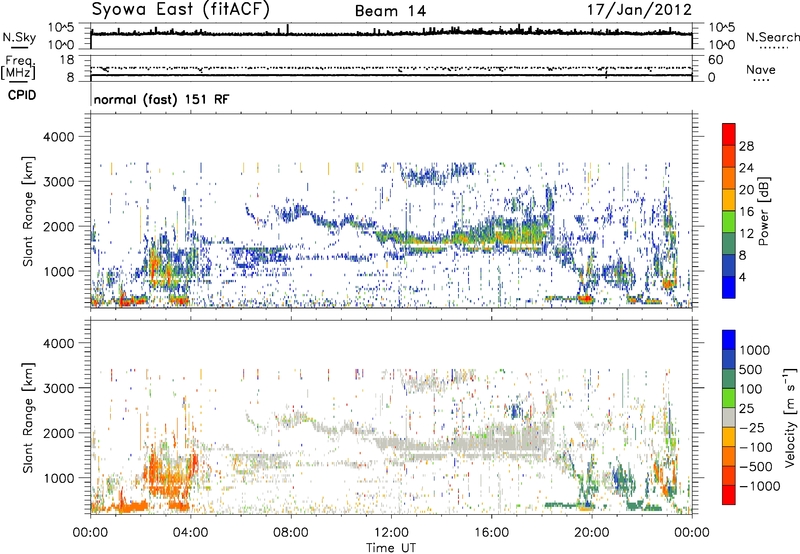Click the 'Time UT' axis title
Image resolution: width=800 pixels, height=554 pixels.
[x=391, y=548]
